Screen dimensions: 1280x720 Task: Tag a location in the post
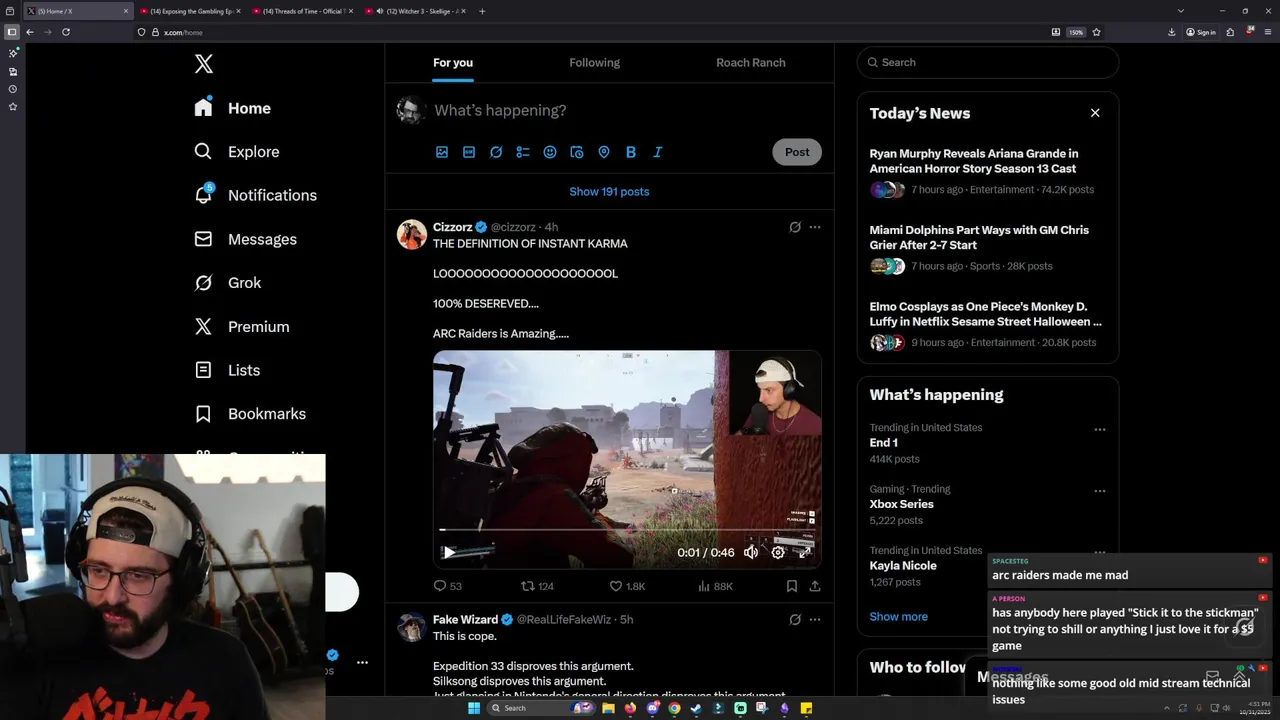point(604,152)
